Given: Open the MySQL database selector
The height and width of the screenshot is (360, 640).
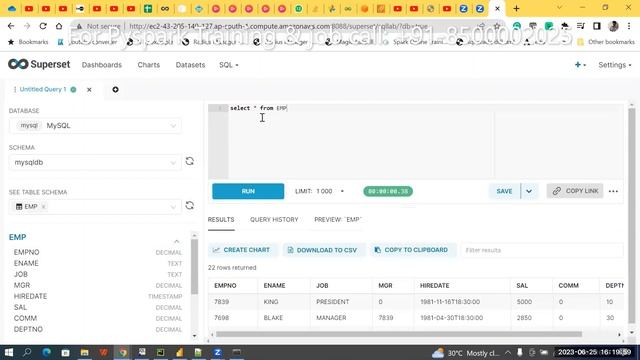Looking at the screenshot, I should point(95,125).
